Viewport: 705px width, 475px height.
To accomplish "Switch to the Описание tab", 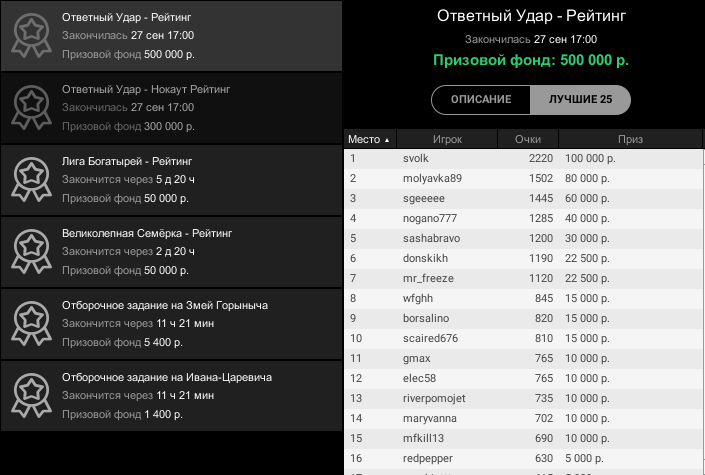I will (x=481, y=100).
